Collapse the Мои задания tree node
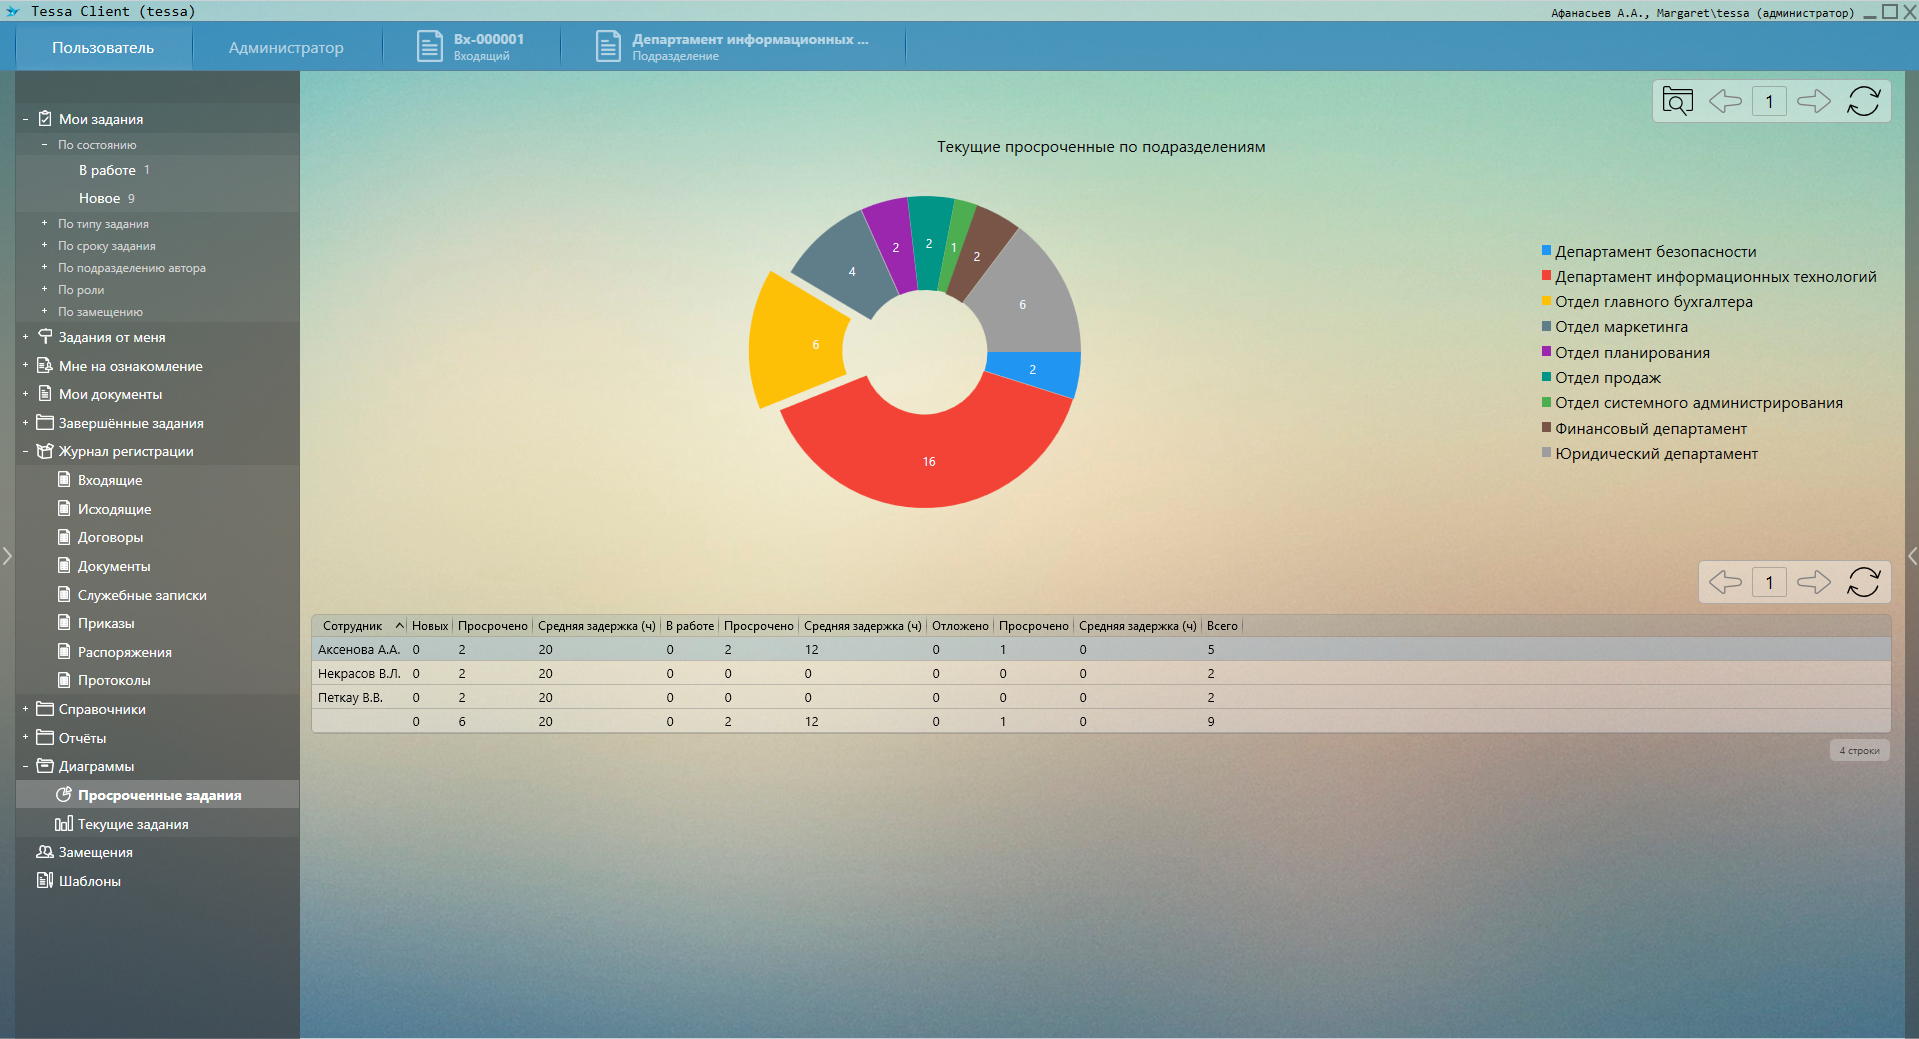This screenshot has width=1919, height=1039. click(25, 119)
